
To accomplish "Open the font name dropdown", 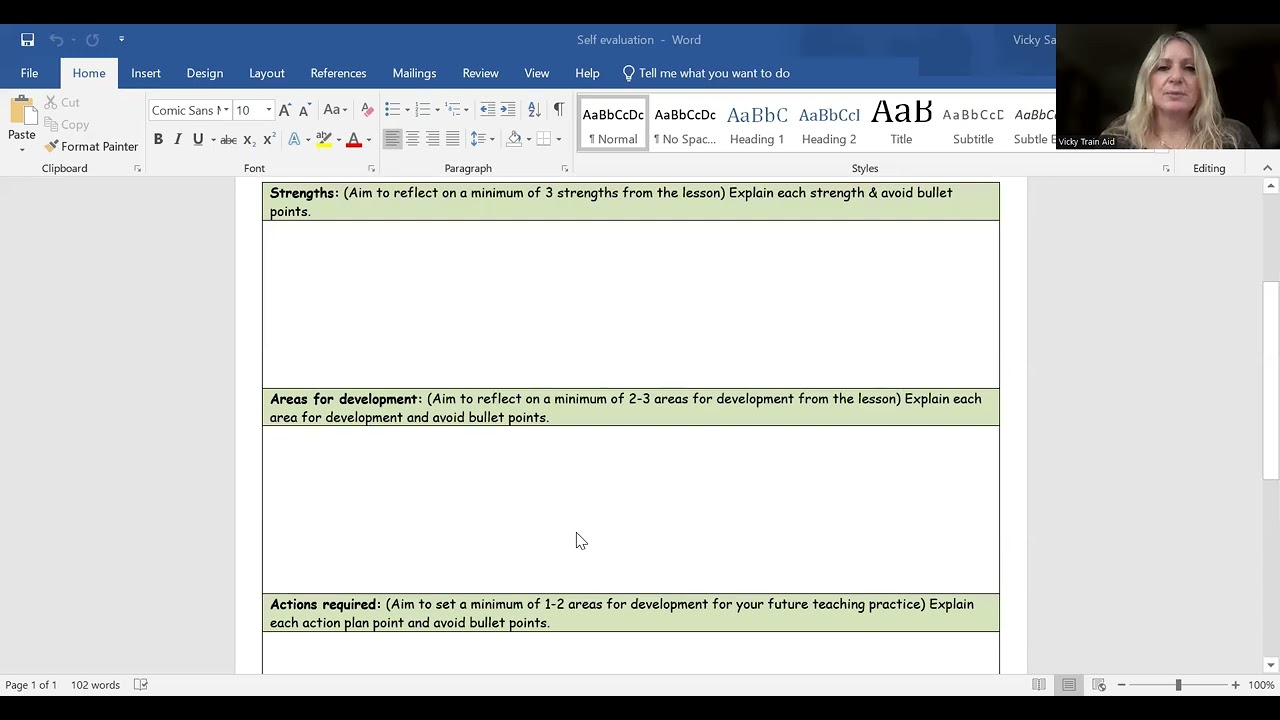I will pos(226,110).
